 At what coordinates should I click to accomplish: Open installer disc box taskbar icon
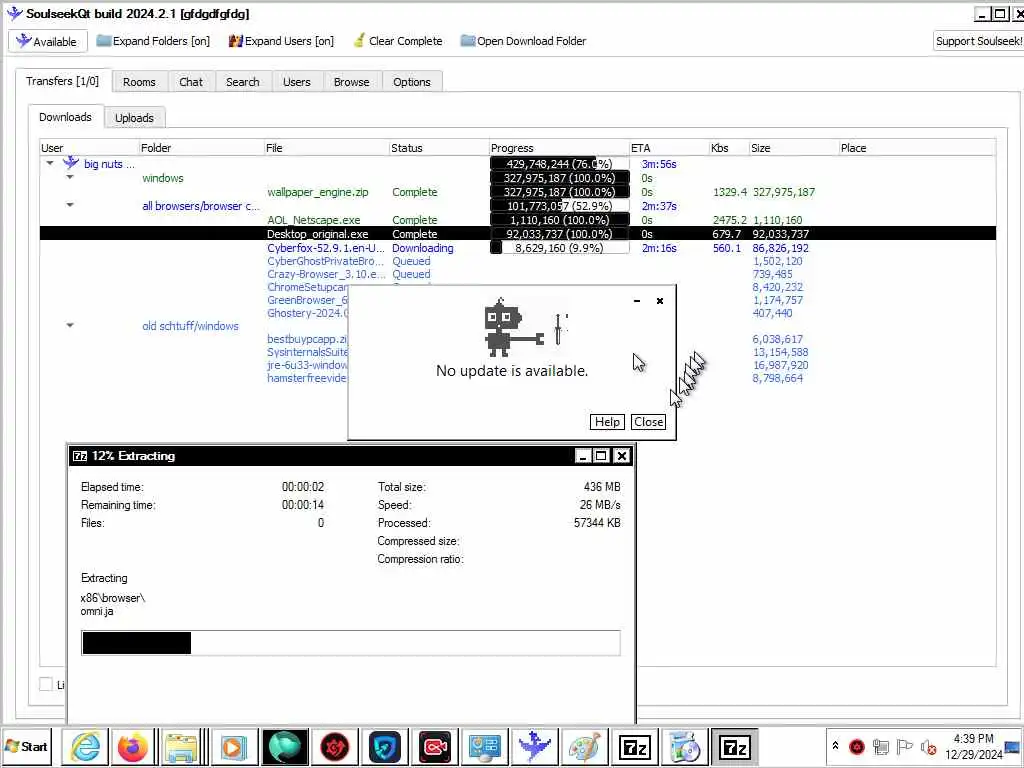[685, 746]
